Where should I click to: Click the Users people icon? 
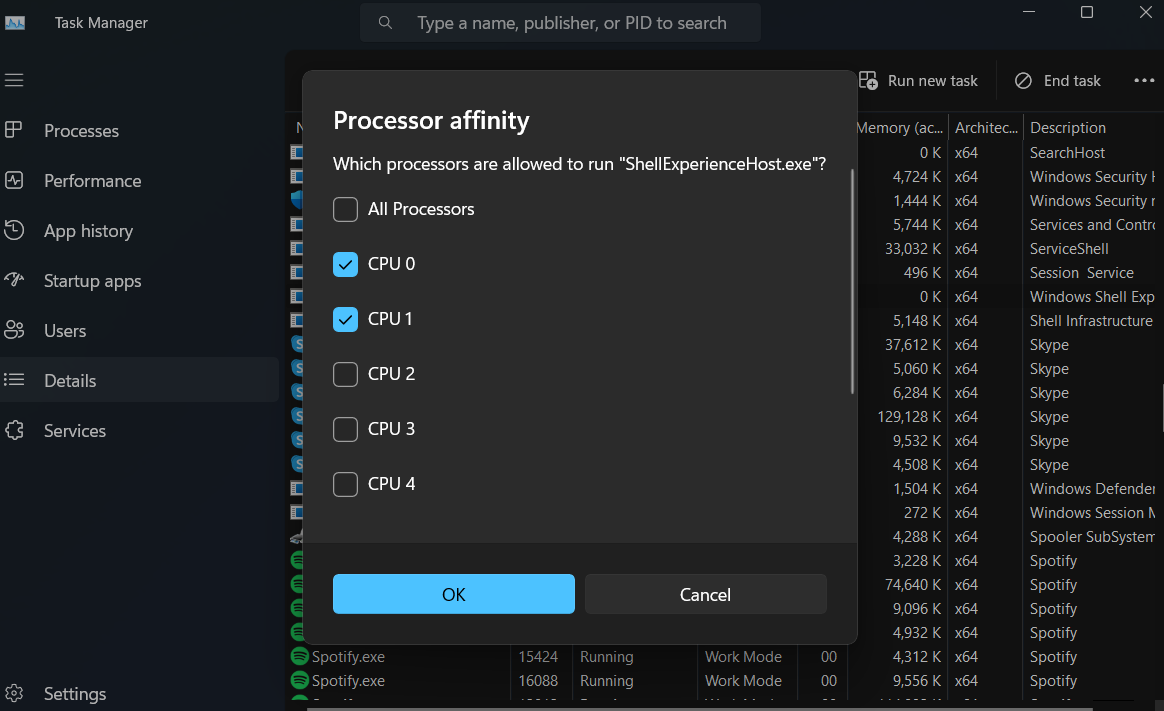[x=13, y=330]
